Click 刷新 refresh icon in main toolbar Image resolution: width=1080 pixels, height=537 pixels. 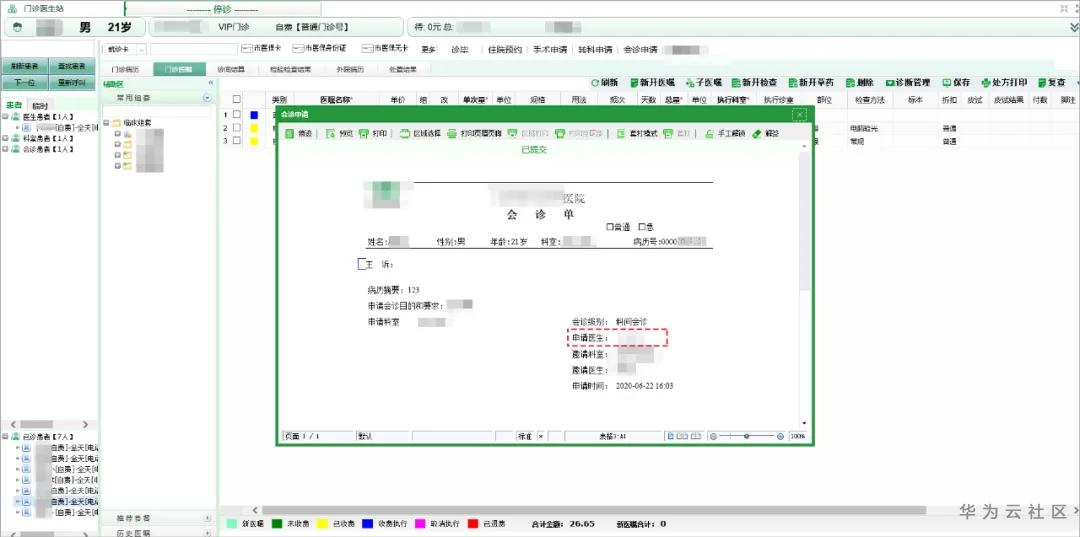pyautogui.click(x=595, y=82)
